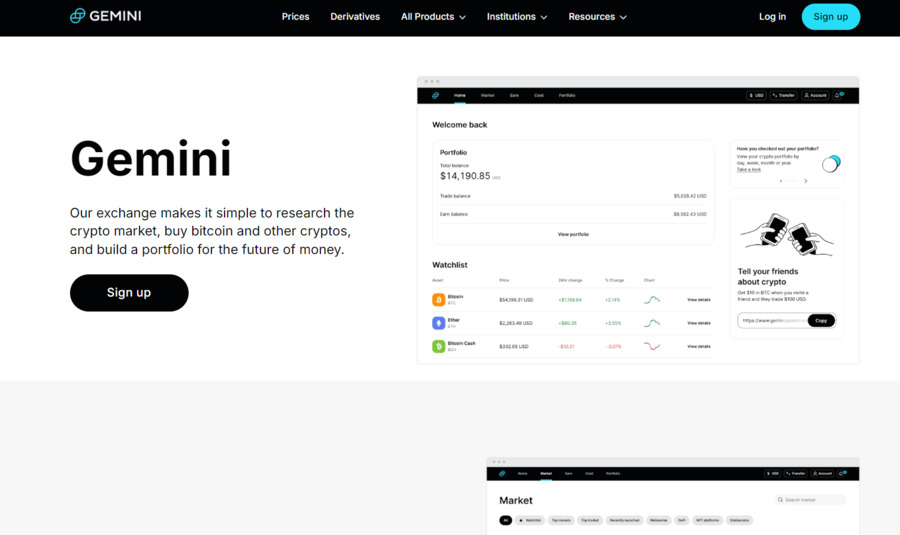The width and height of the screenshot is (900, 535).
Task: Click View details for Ether
Action: click(699, 323)
